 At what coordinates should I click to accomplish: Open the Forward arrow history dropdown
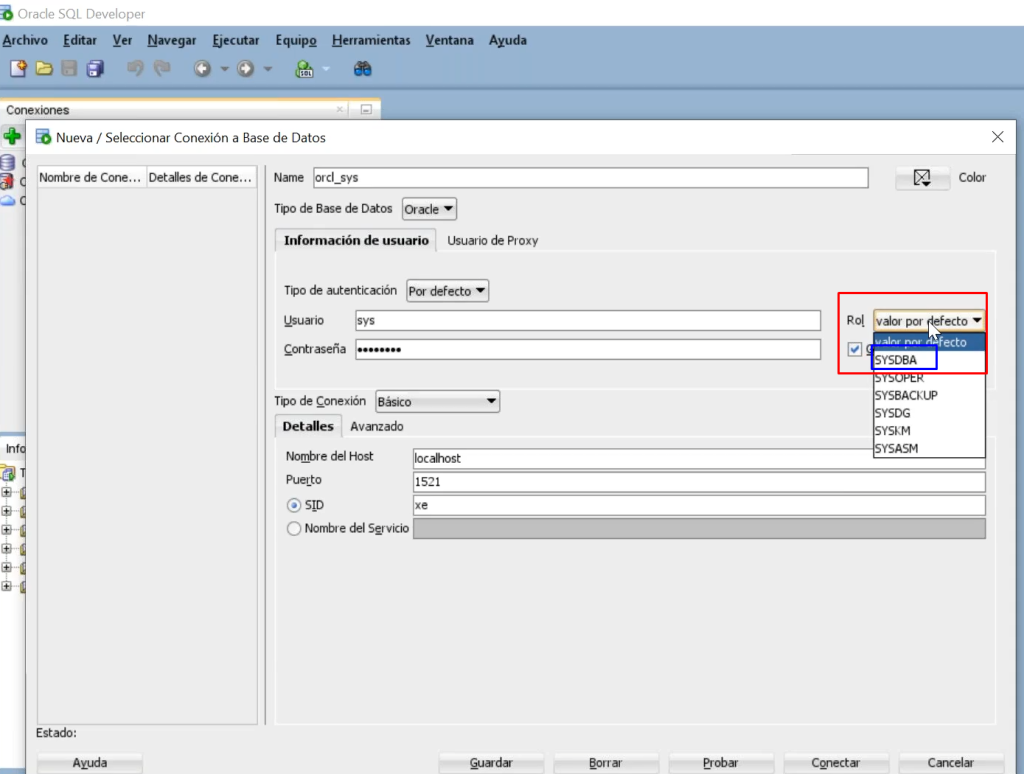(x=267, y=69)
